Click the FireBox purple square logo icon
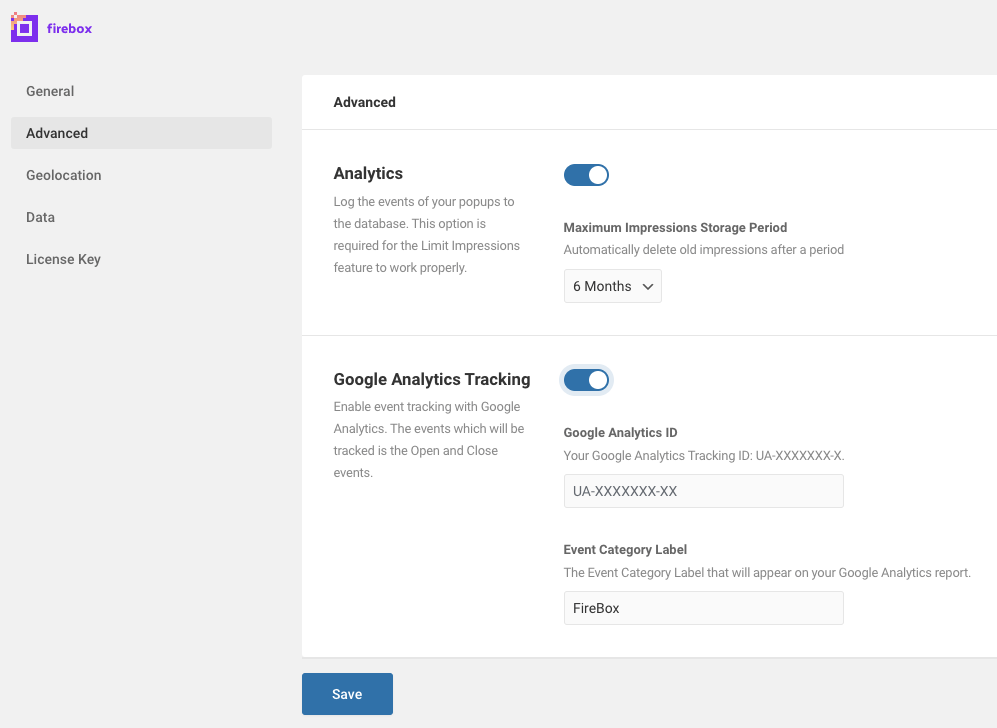The width and height of the screenshot is (997, 728). (x=24, y=28)
